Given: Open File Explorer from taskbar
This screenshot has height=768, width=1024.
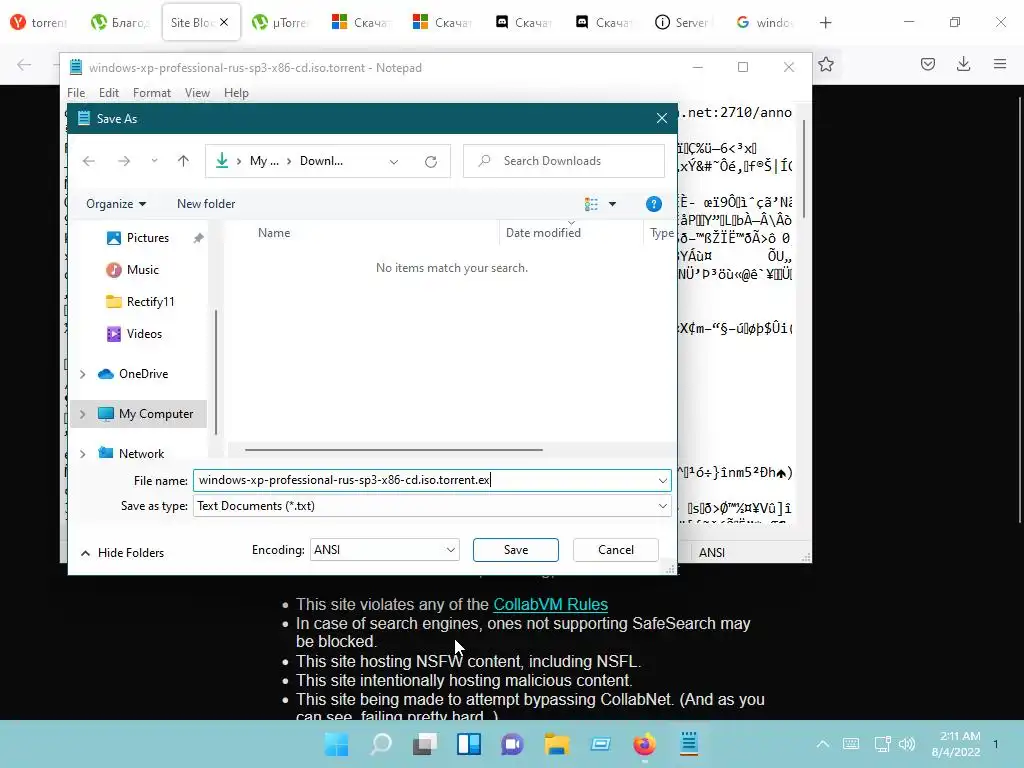Looking at the screenshot, I should point(556,744).
